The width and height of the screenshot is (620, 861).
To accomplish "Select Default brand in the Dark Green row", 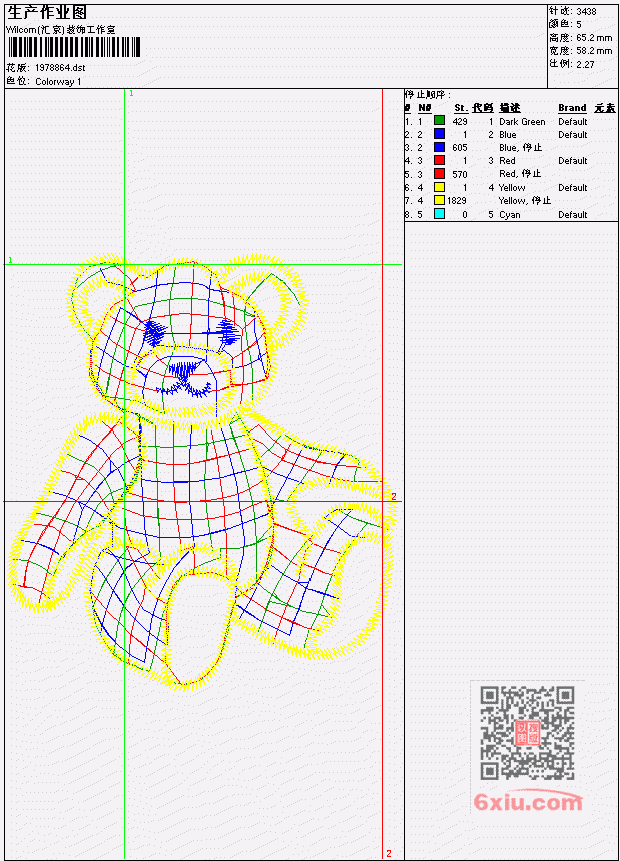I will 573,121.
